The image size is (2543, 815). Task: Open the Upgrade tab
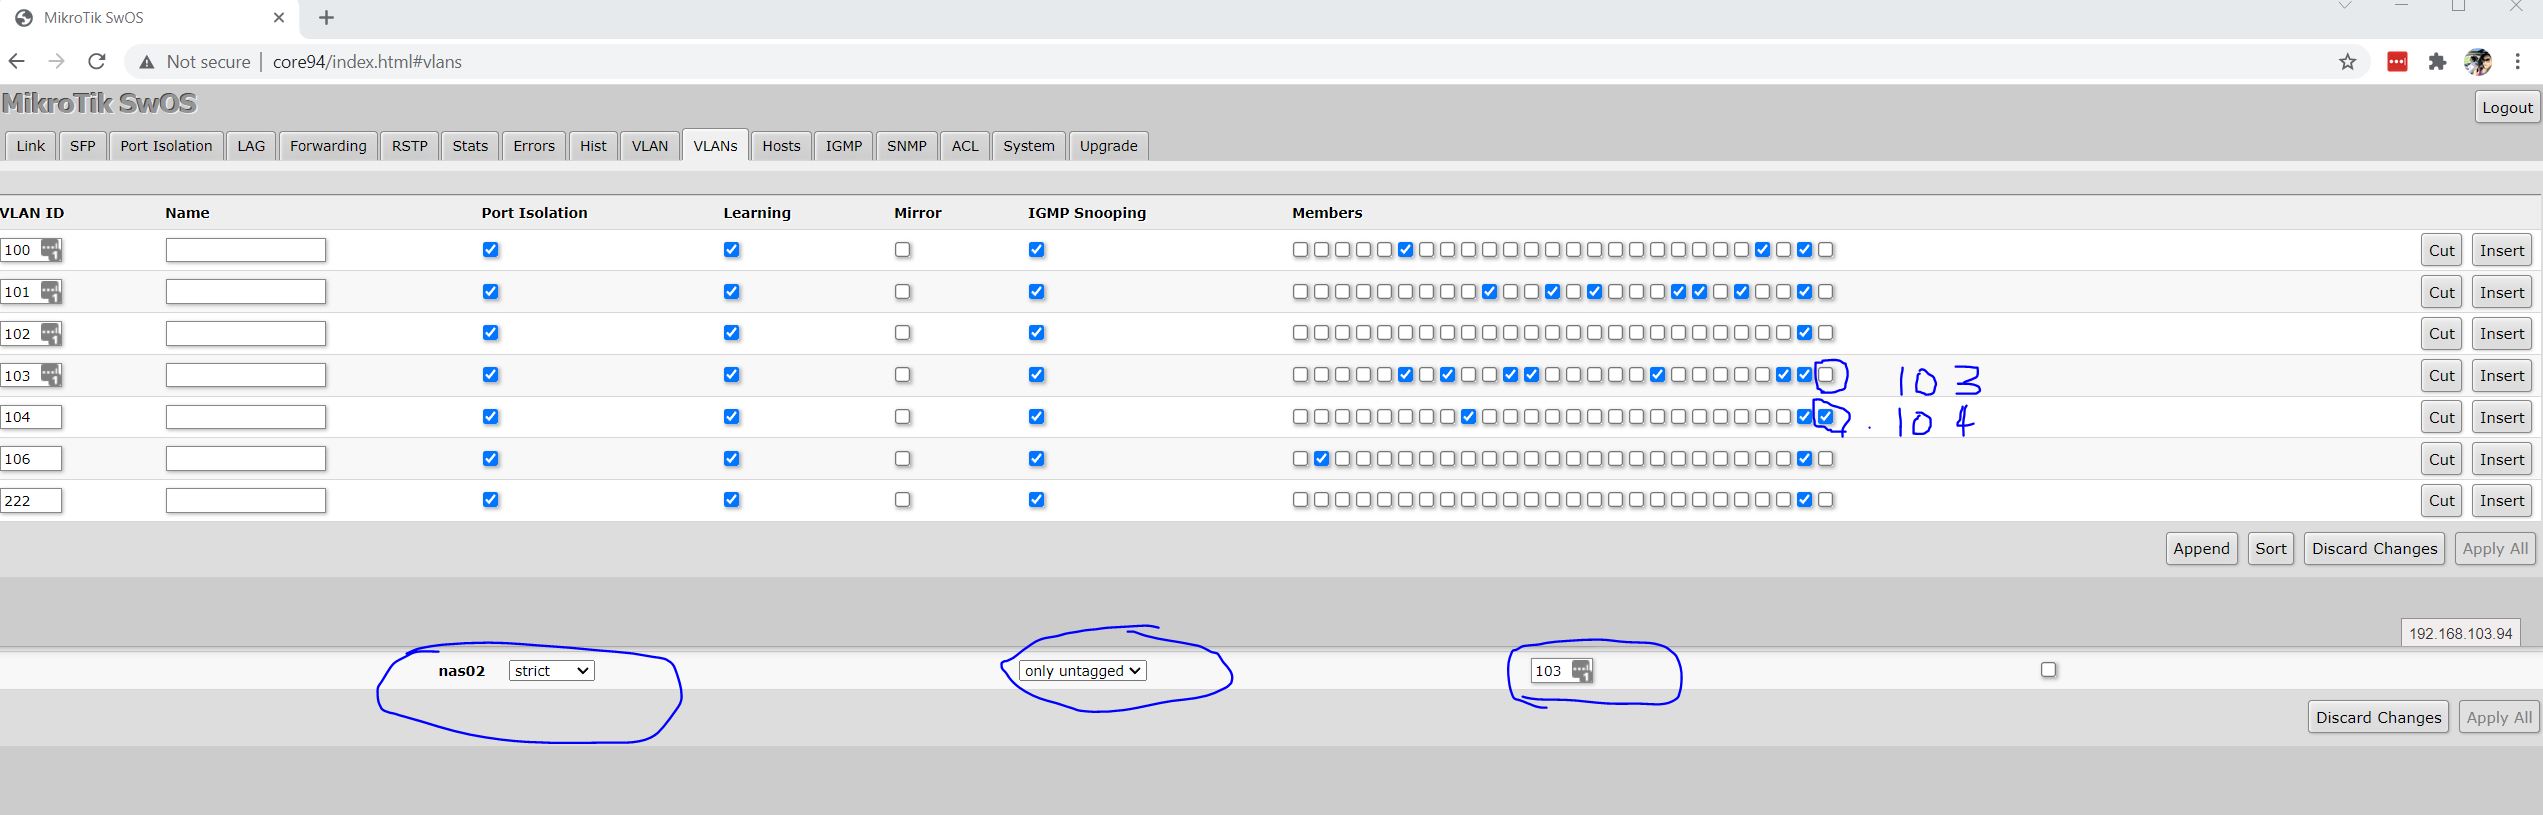(1109, 146)
